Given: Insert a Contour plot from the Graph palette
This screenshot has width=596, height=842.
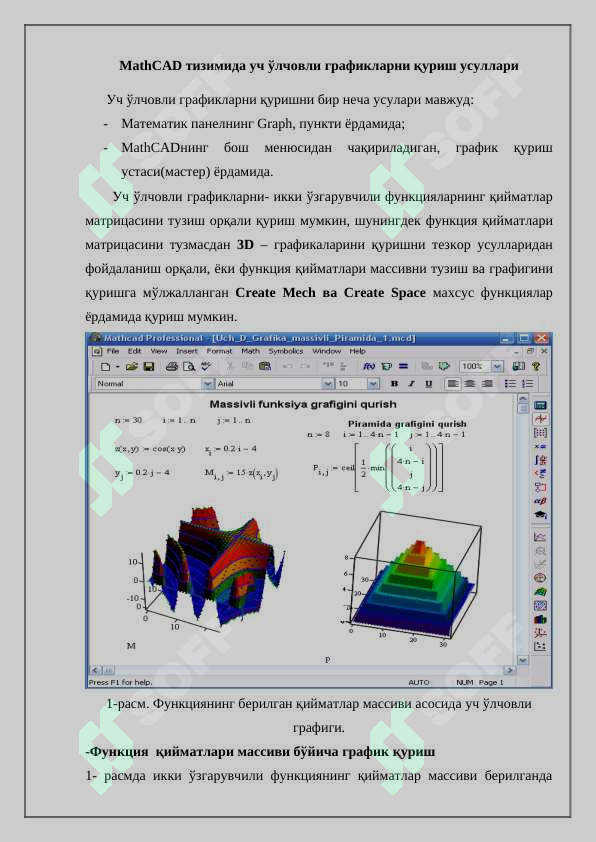Looking at the screenshot, I should click(x=540, y=605).
